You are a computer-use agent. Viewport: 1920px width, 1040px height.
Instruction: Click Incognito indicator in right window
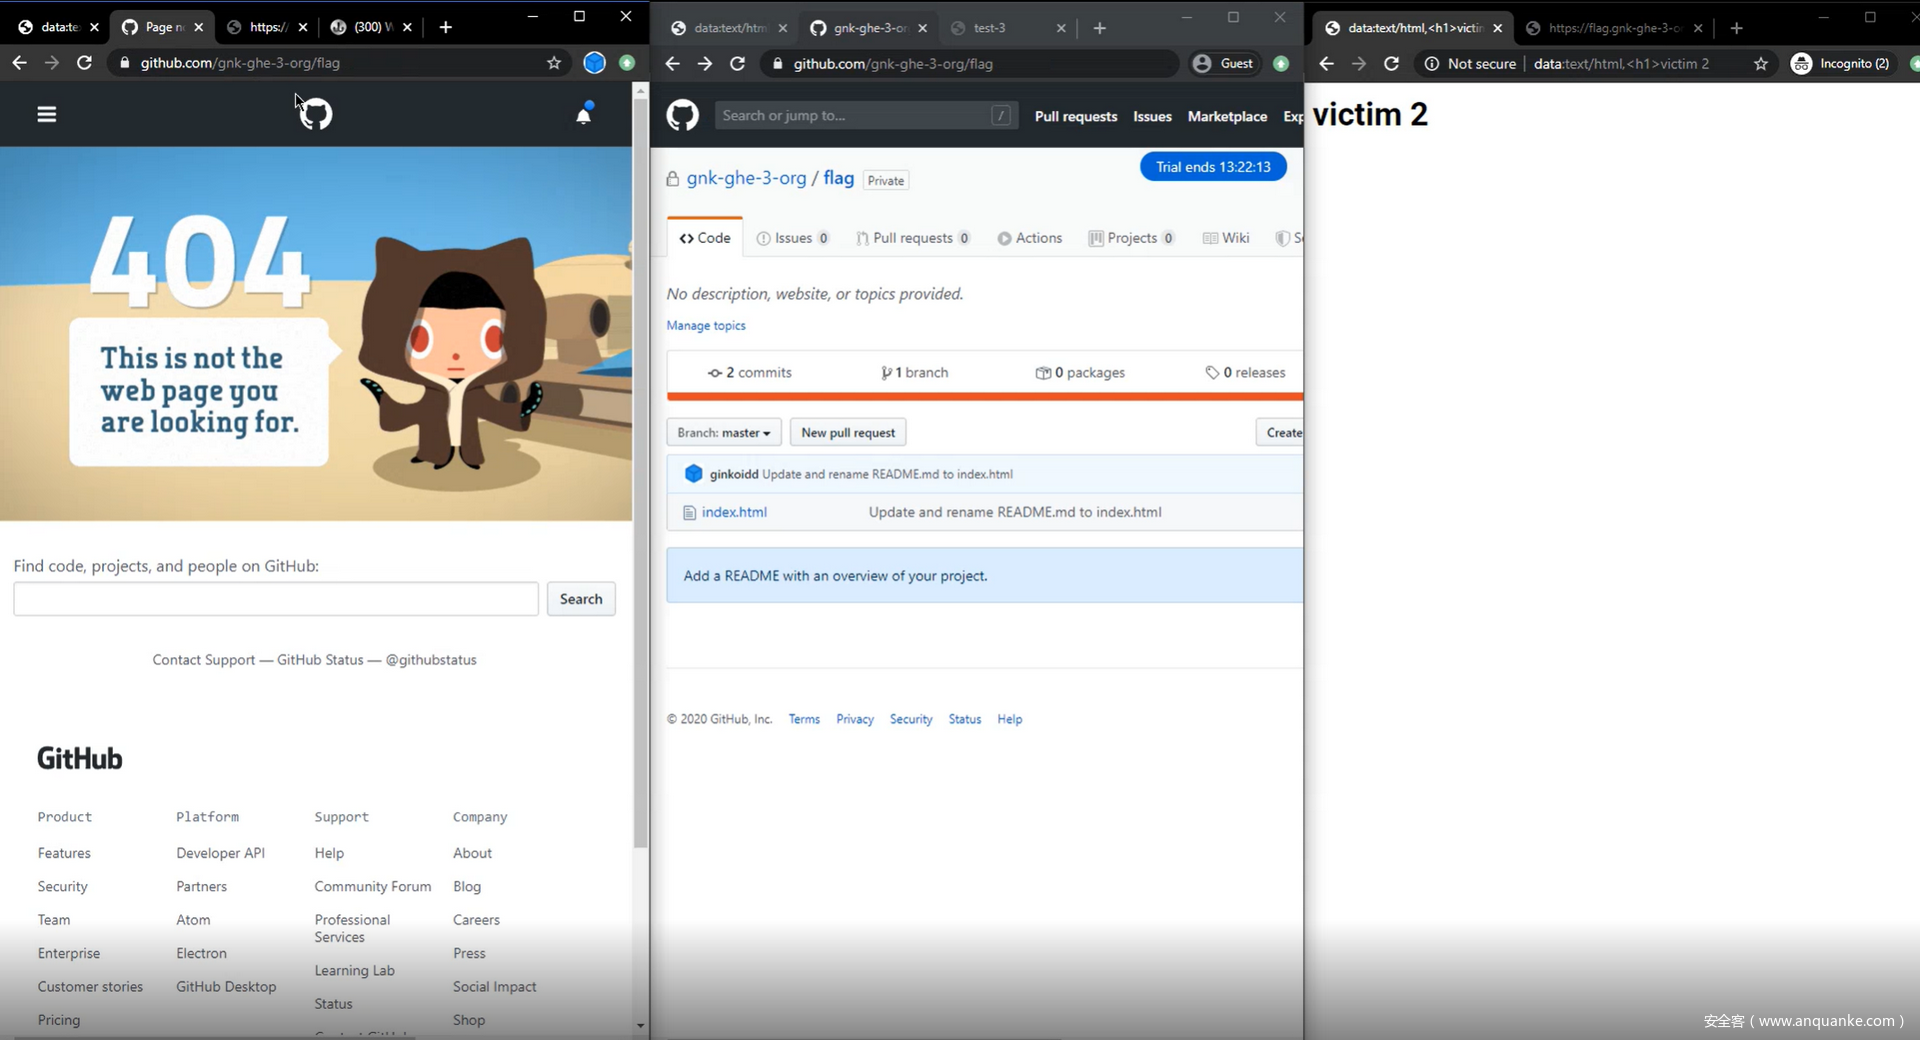pos(1842,64)
